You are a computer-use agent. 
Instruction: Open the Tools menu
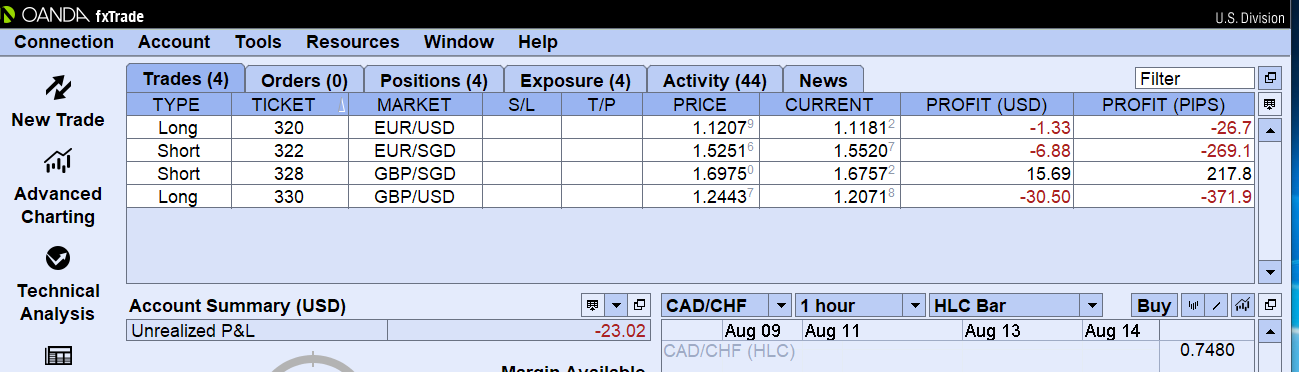point(258,42)
